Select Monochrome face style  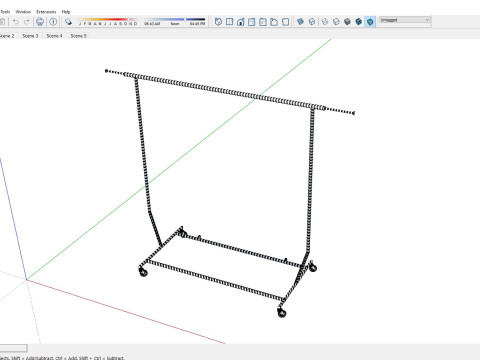tap(370, 22)
